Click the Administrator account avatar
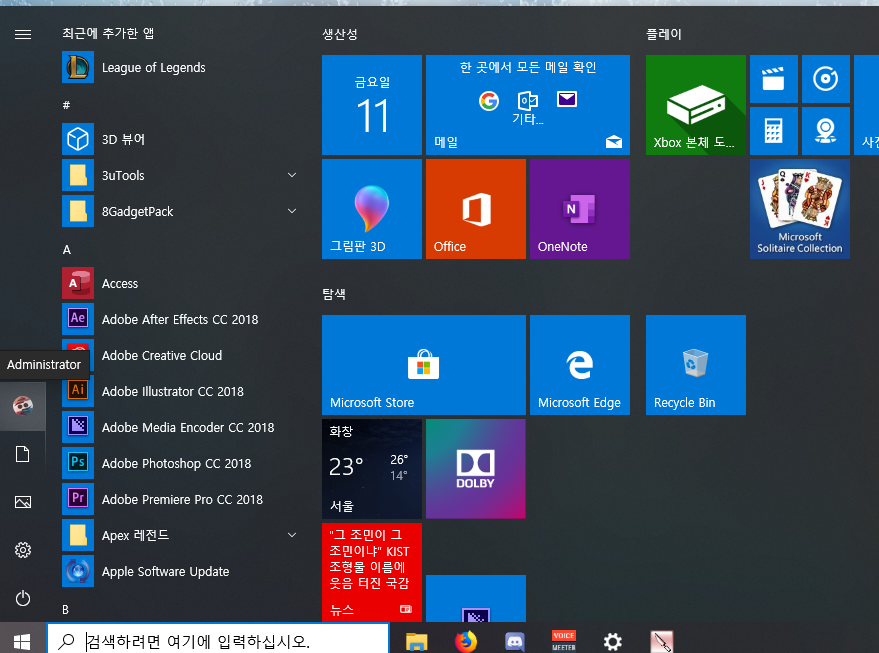The height and width of the screenshot is (653, 879). pos(22,406)
